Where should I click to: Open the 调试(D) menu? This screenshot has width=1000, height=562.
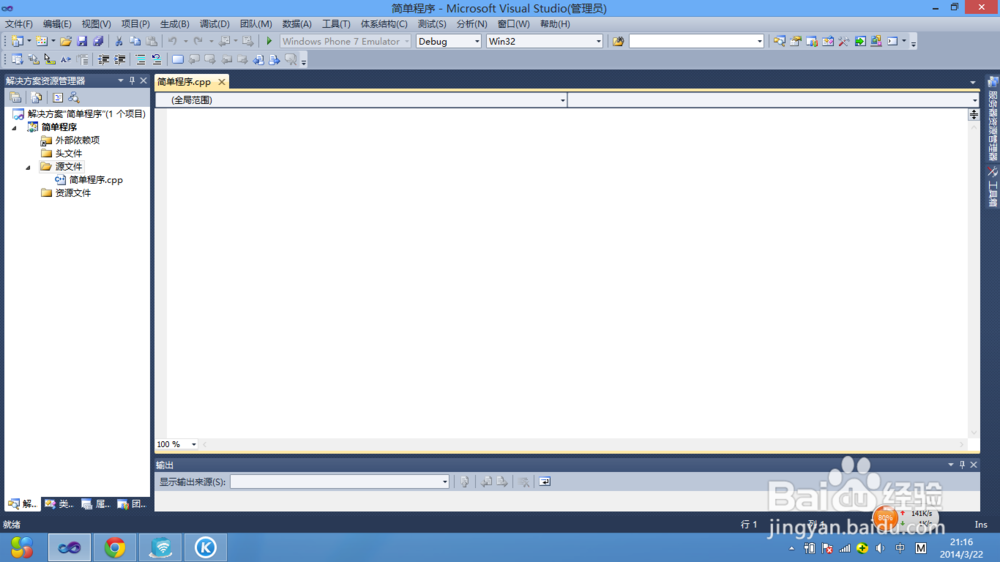(214, 24)
